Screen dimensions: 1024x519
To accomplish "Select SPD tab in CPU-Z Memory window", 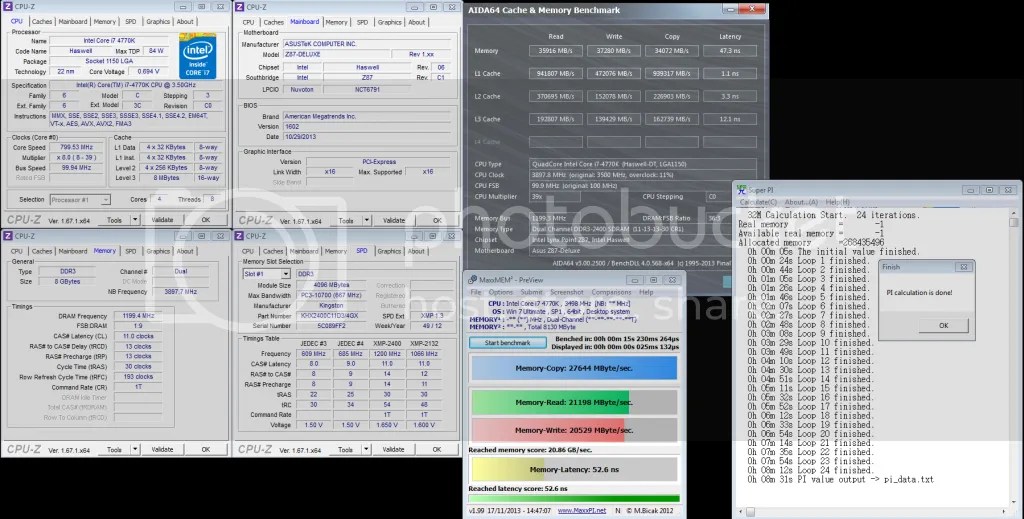I will tap(131, 251).
